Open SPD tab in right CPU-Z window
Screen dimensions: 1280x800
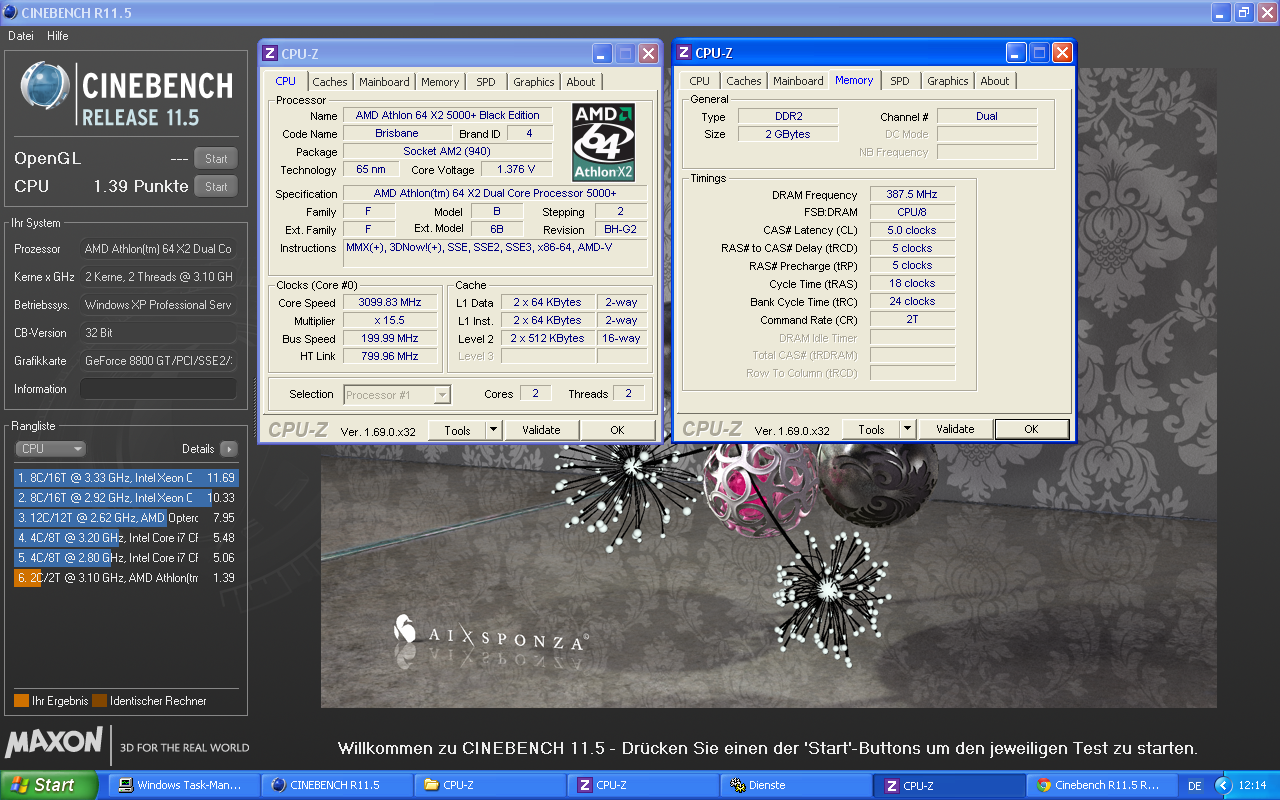(x=900, y=81)
